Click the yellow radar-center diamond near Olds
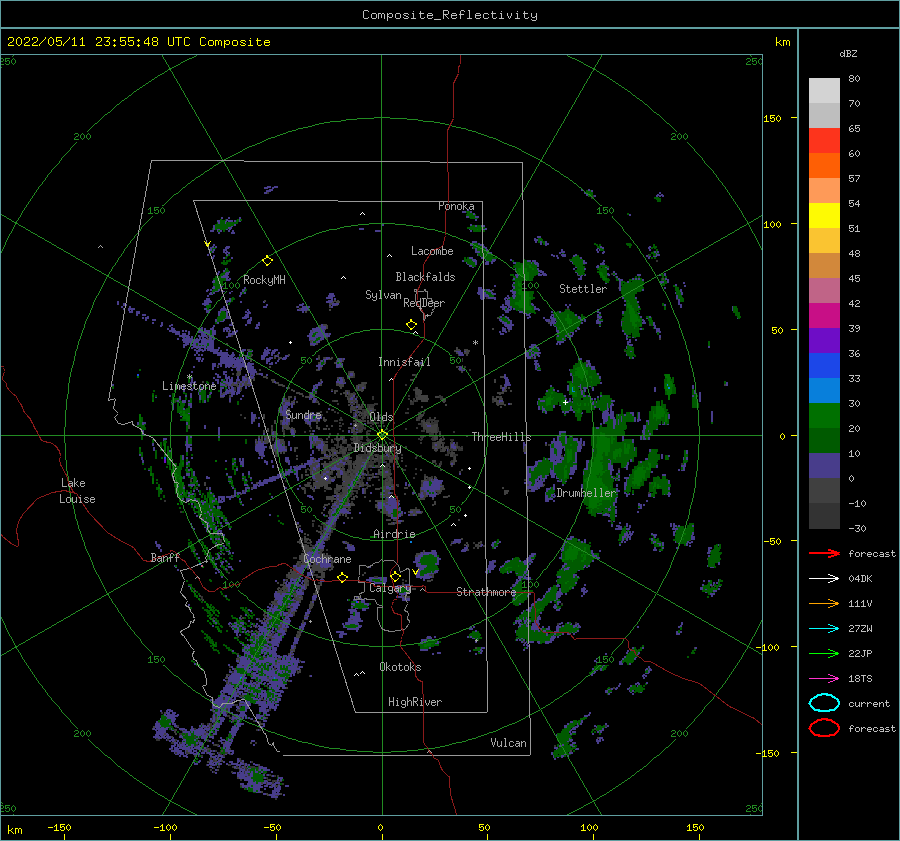Viewport: 900px width, 841px height. (382, 435)
